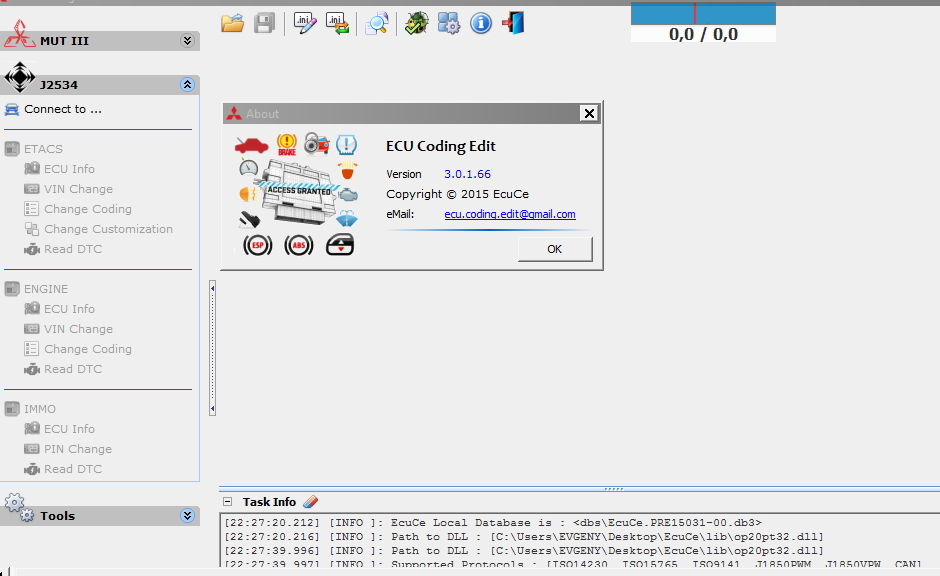
Task: Select Connect to ... in J2534 panel
Action: (x=63, y=109)
